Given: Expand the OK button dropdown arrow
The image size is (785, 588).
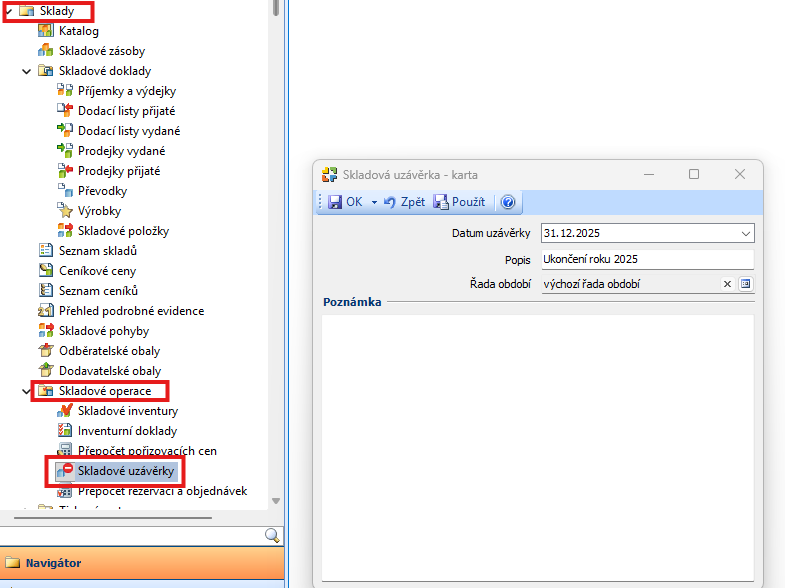Looking at the screenshot, I should tap(374, 202).
